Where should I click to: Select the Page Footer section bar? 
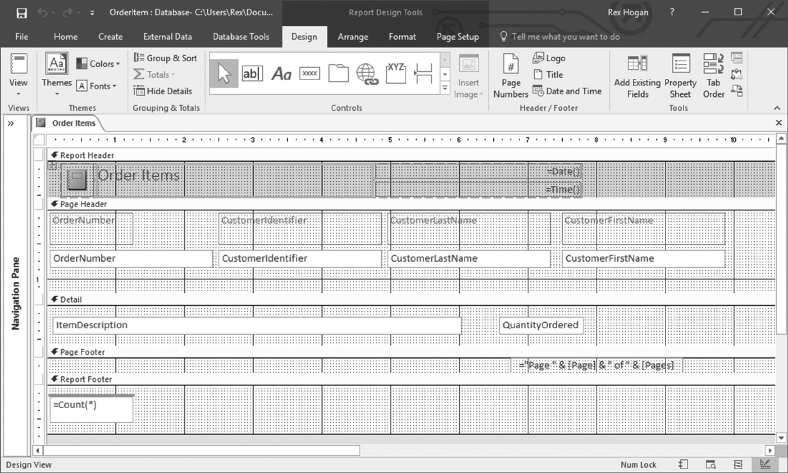point(412,352)
